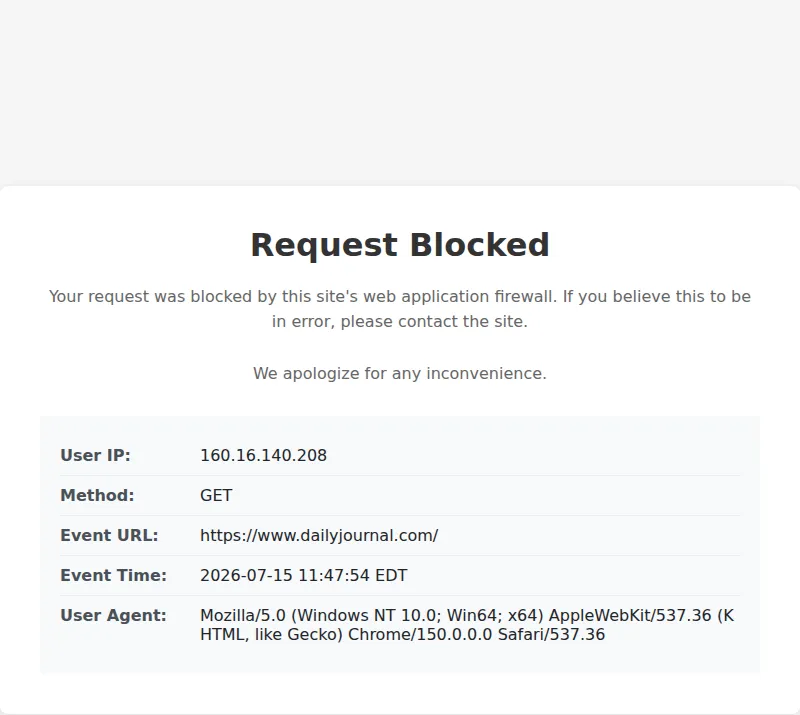Click the Event URL label
800x715 pixels.
109,535
